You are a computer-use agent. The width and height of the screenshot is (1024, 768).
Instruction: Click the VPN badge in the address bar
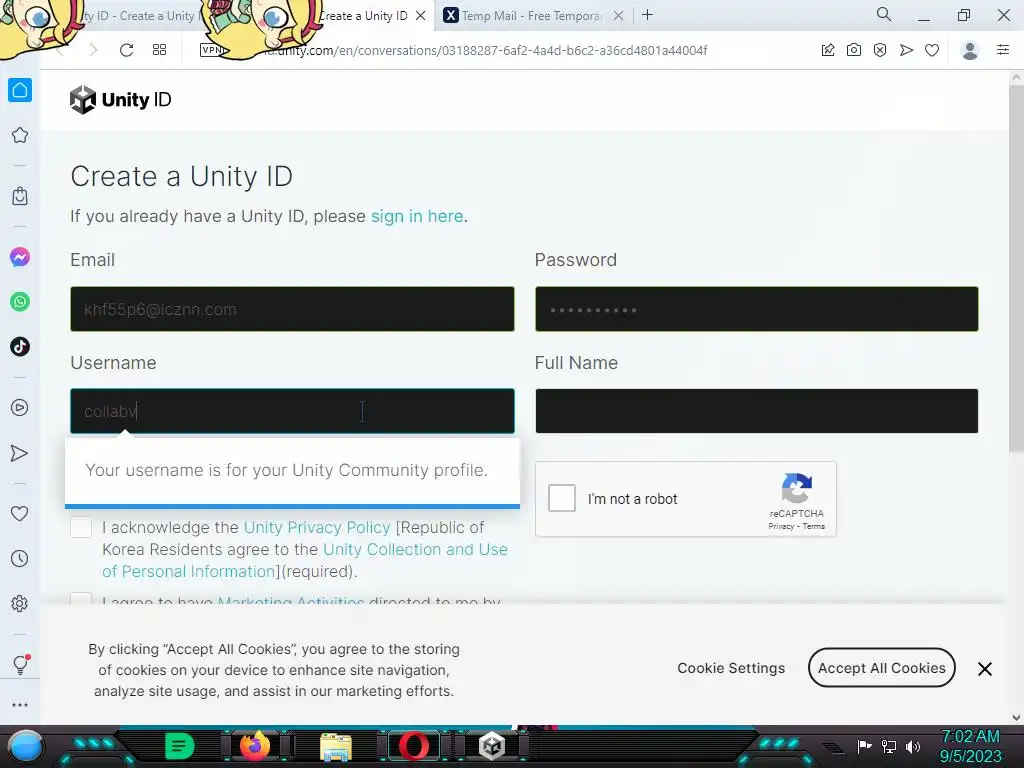click(x=212, y=50)
